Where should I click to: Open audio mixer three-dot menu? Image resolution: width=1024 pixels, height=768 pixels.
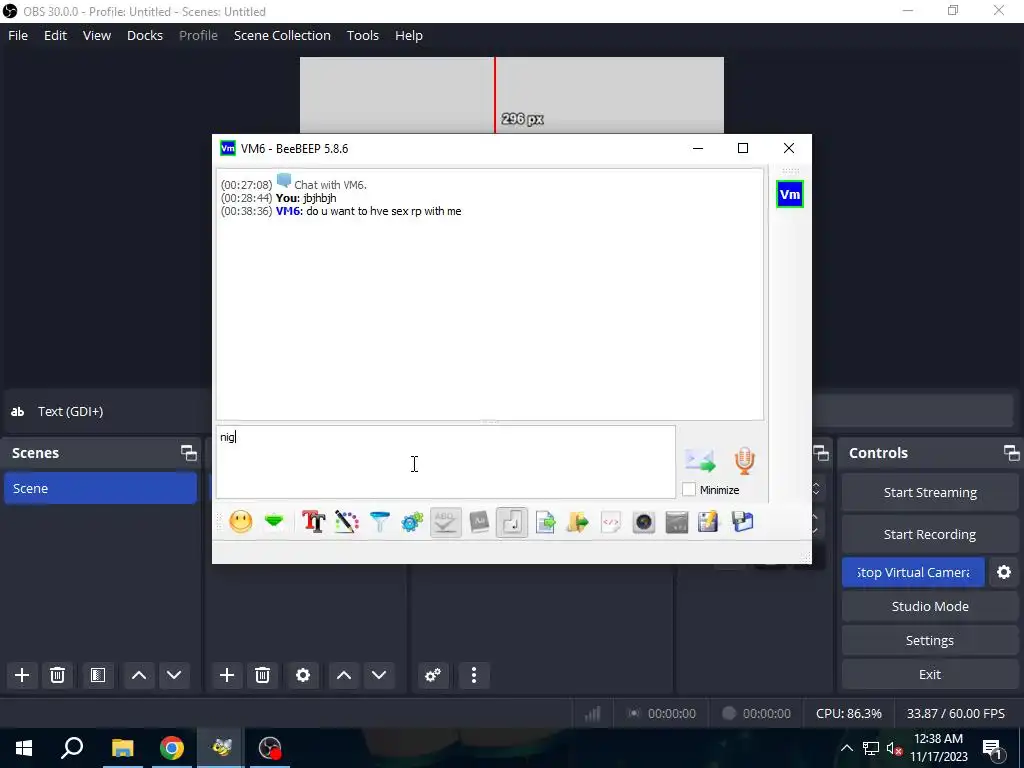tap(474, 675)
